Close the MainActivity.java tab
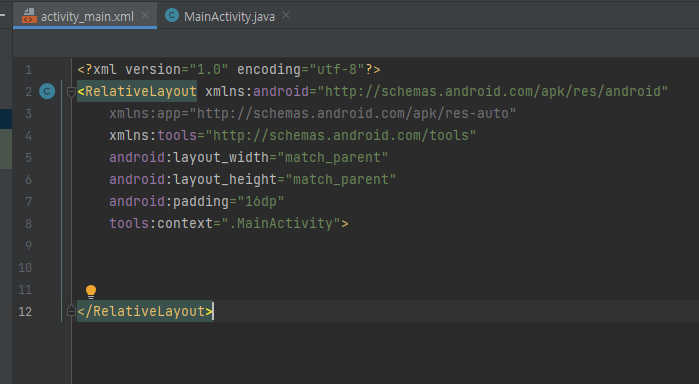The image size is (699, 384). [x=286, y=15]
